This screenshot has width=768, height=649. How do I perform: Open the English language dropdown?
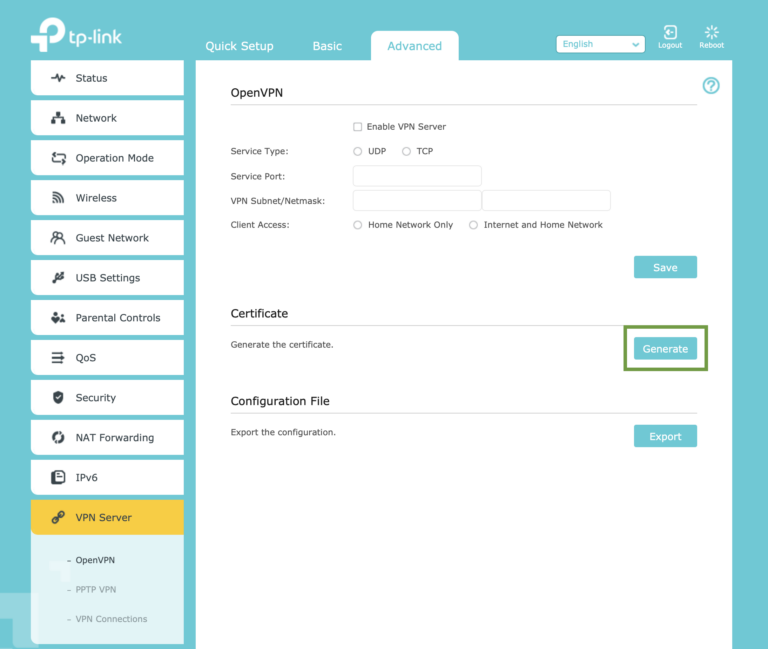[600, 44]
